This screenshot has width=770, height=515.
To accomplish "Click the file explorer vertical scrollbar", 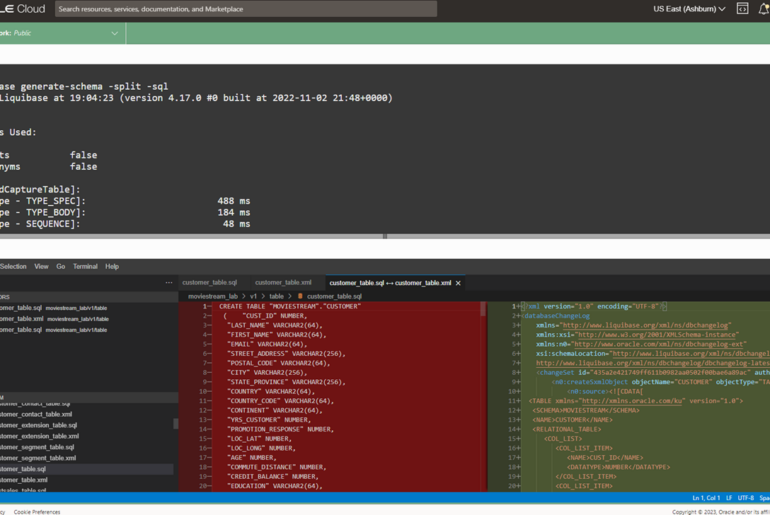I will click(x=176, y=424).
